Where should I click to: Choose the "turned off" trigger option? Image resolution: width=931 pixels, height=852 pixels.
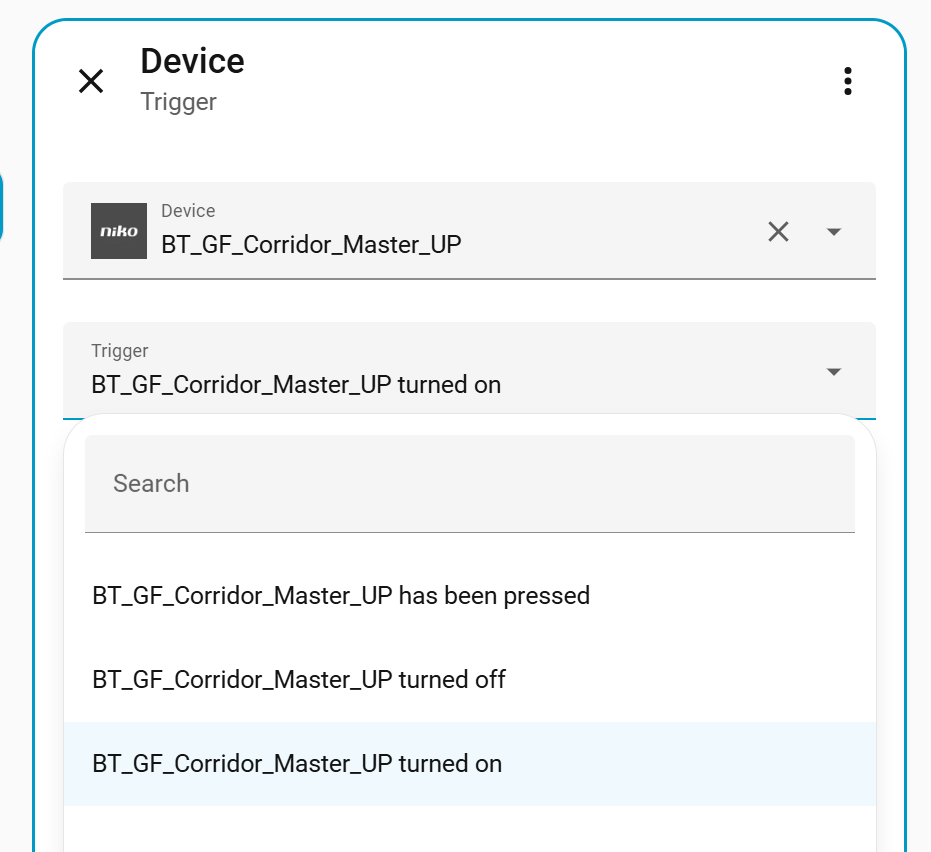click(x=299, y=680)
